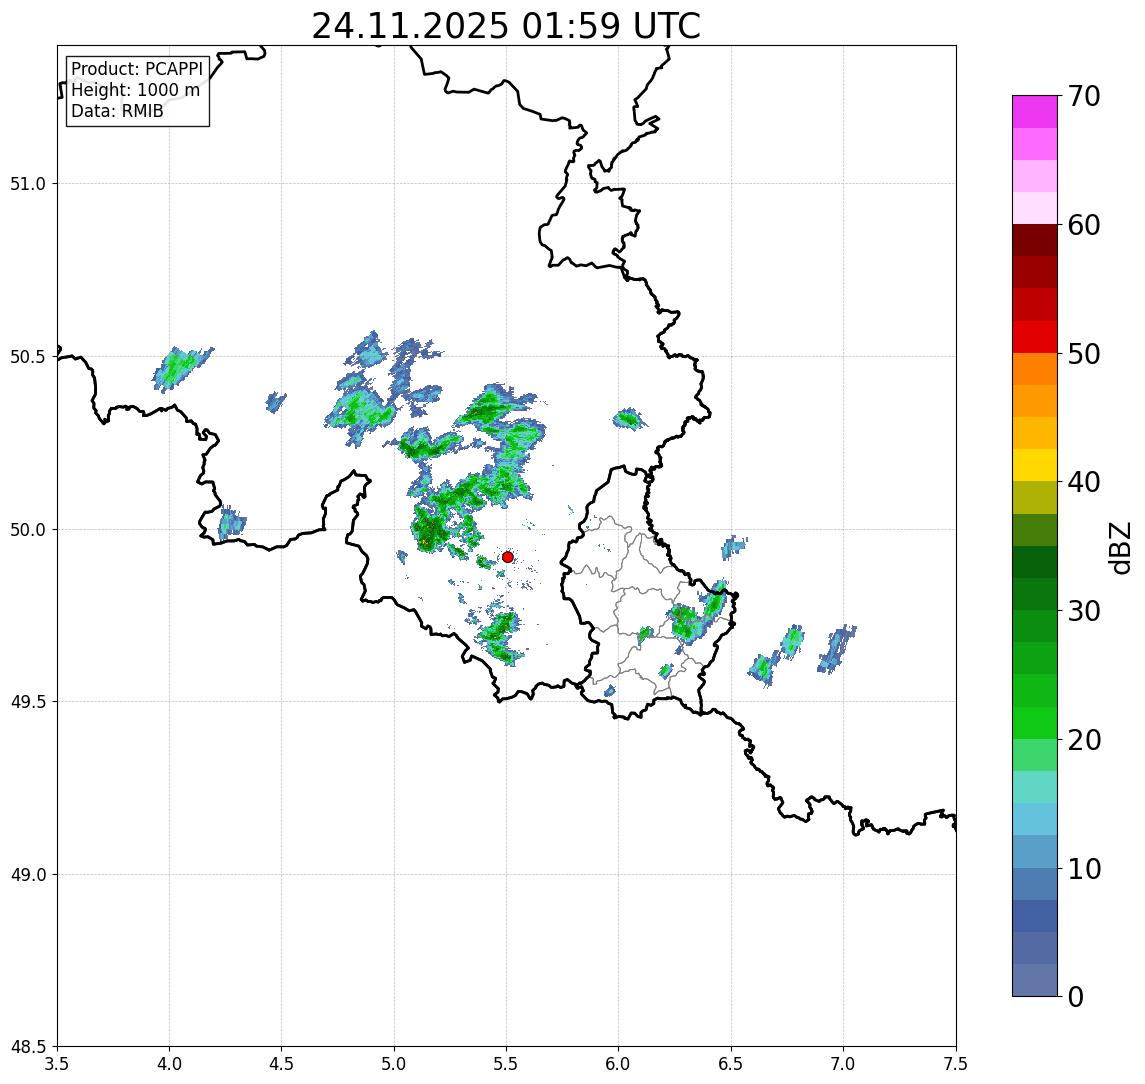
Task: Click the orange colorbar segment below 50
Action: pos(1035,370)
